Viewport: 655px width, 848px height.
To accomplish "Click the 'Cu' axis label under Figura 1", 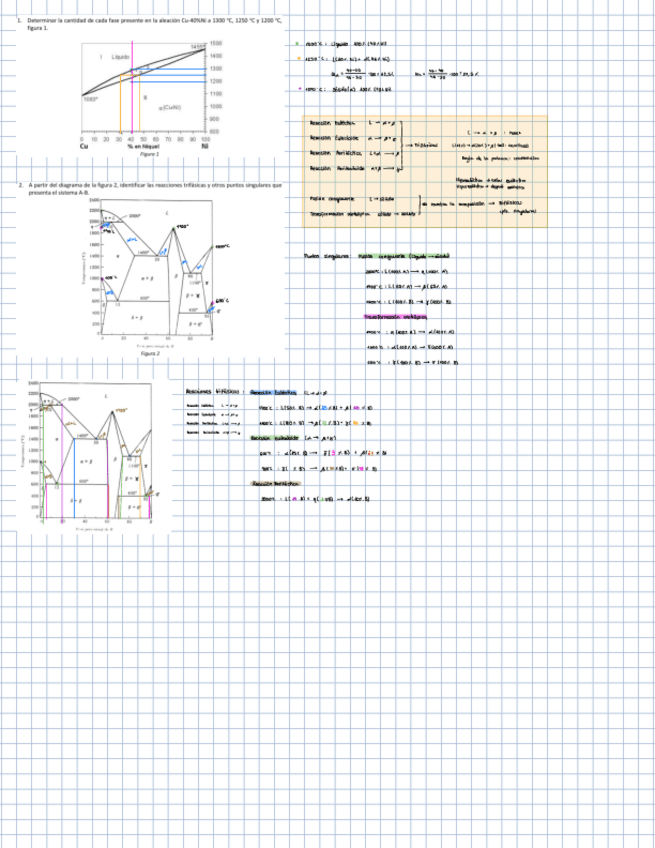I will click(x=83, y=145).
